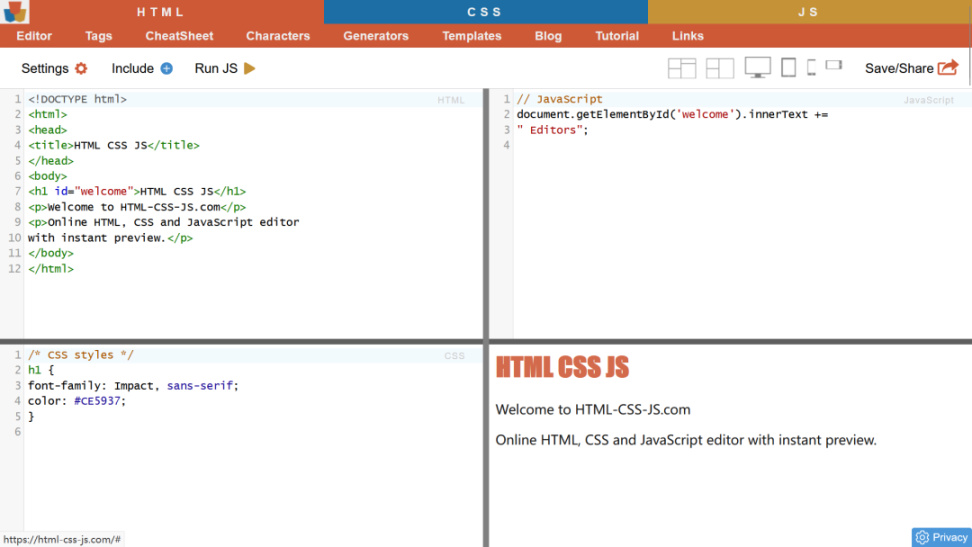Image resolution: width=972 pixels, height=547 pixels.
Task: Switch to mobile phone preview
Action: coord(811,67)
